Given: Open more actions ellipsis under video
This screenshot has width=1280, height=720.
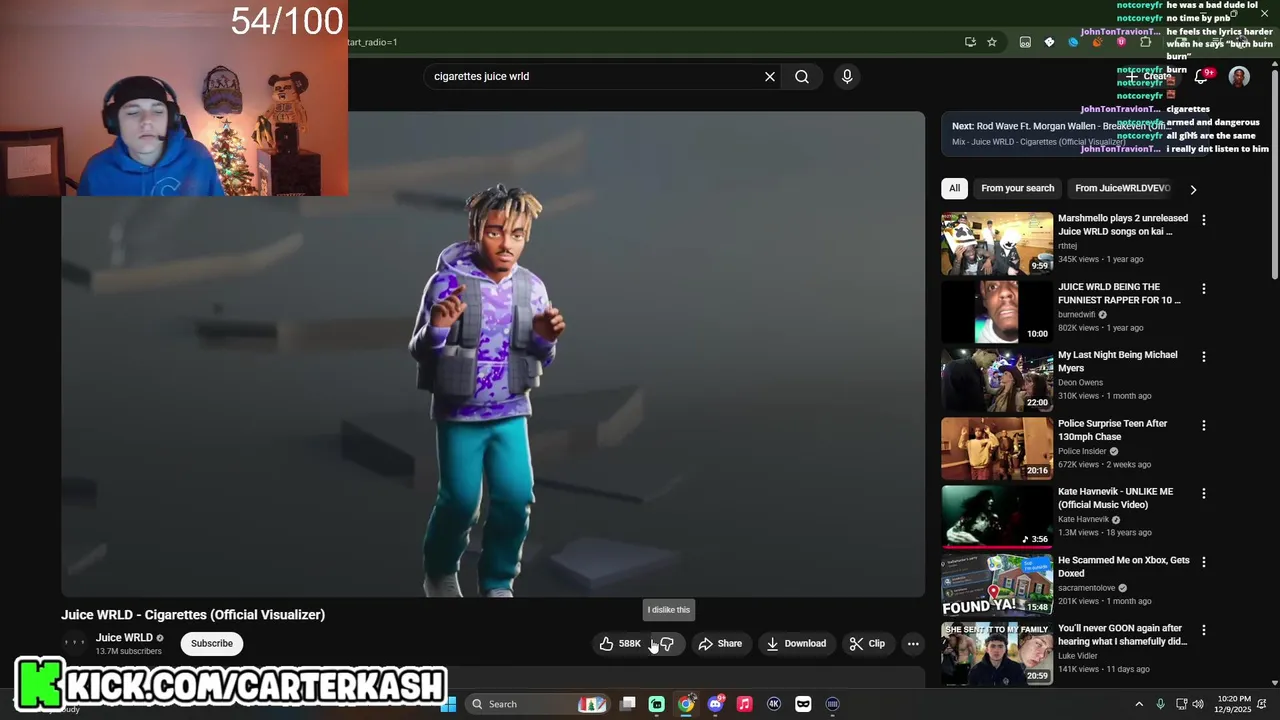Looking at the screenshot, I should coord(913,644).
